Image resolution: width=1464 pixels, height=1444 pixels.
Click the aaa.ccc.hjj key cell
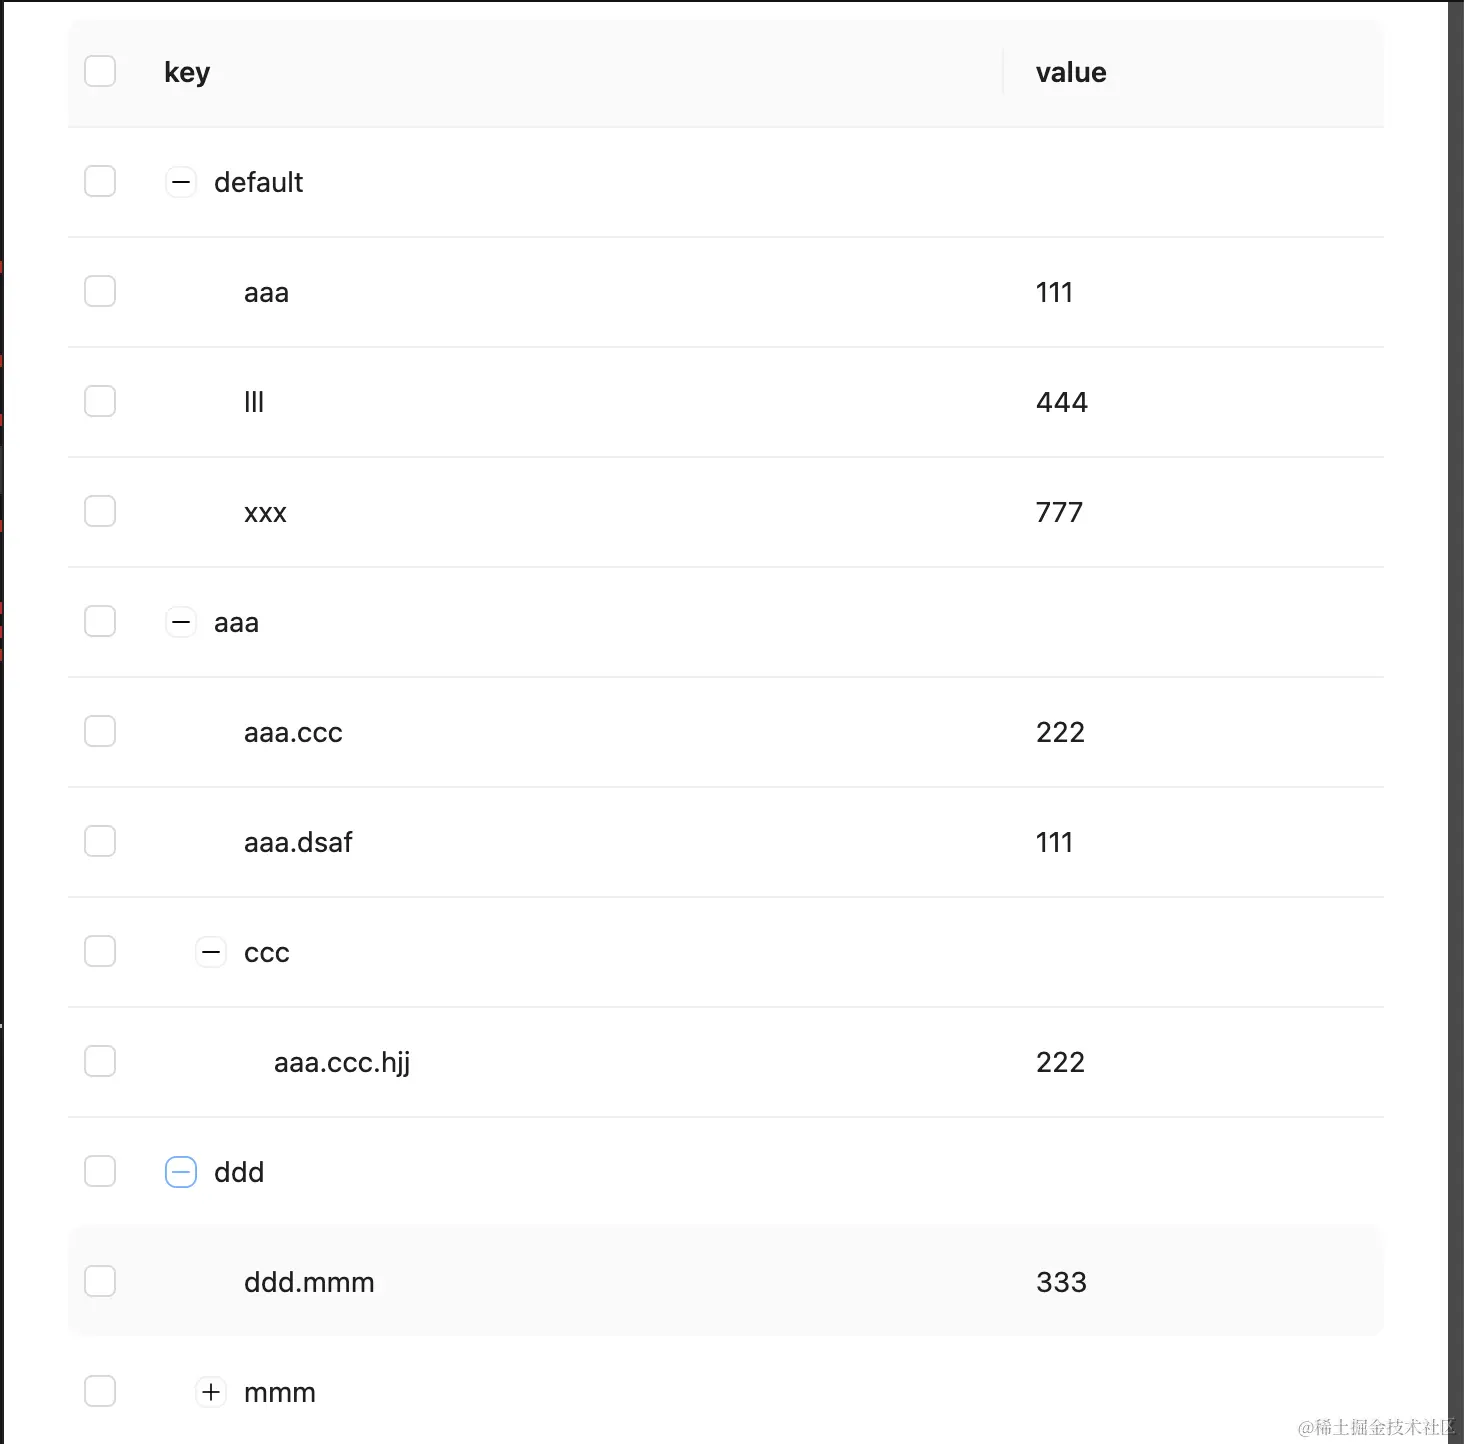tap(342, 1062)
